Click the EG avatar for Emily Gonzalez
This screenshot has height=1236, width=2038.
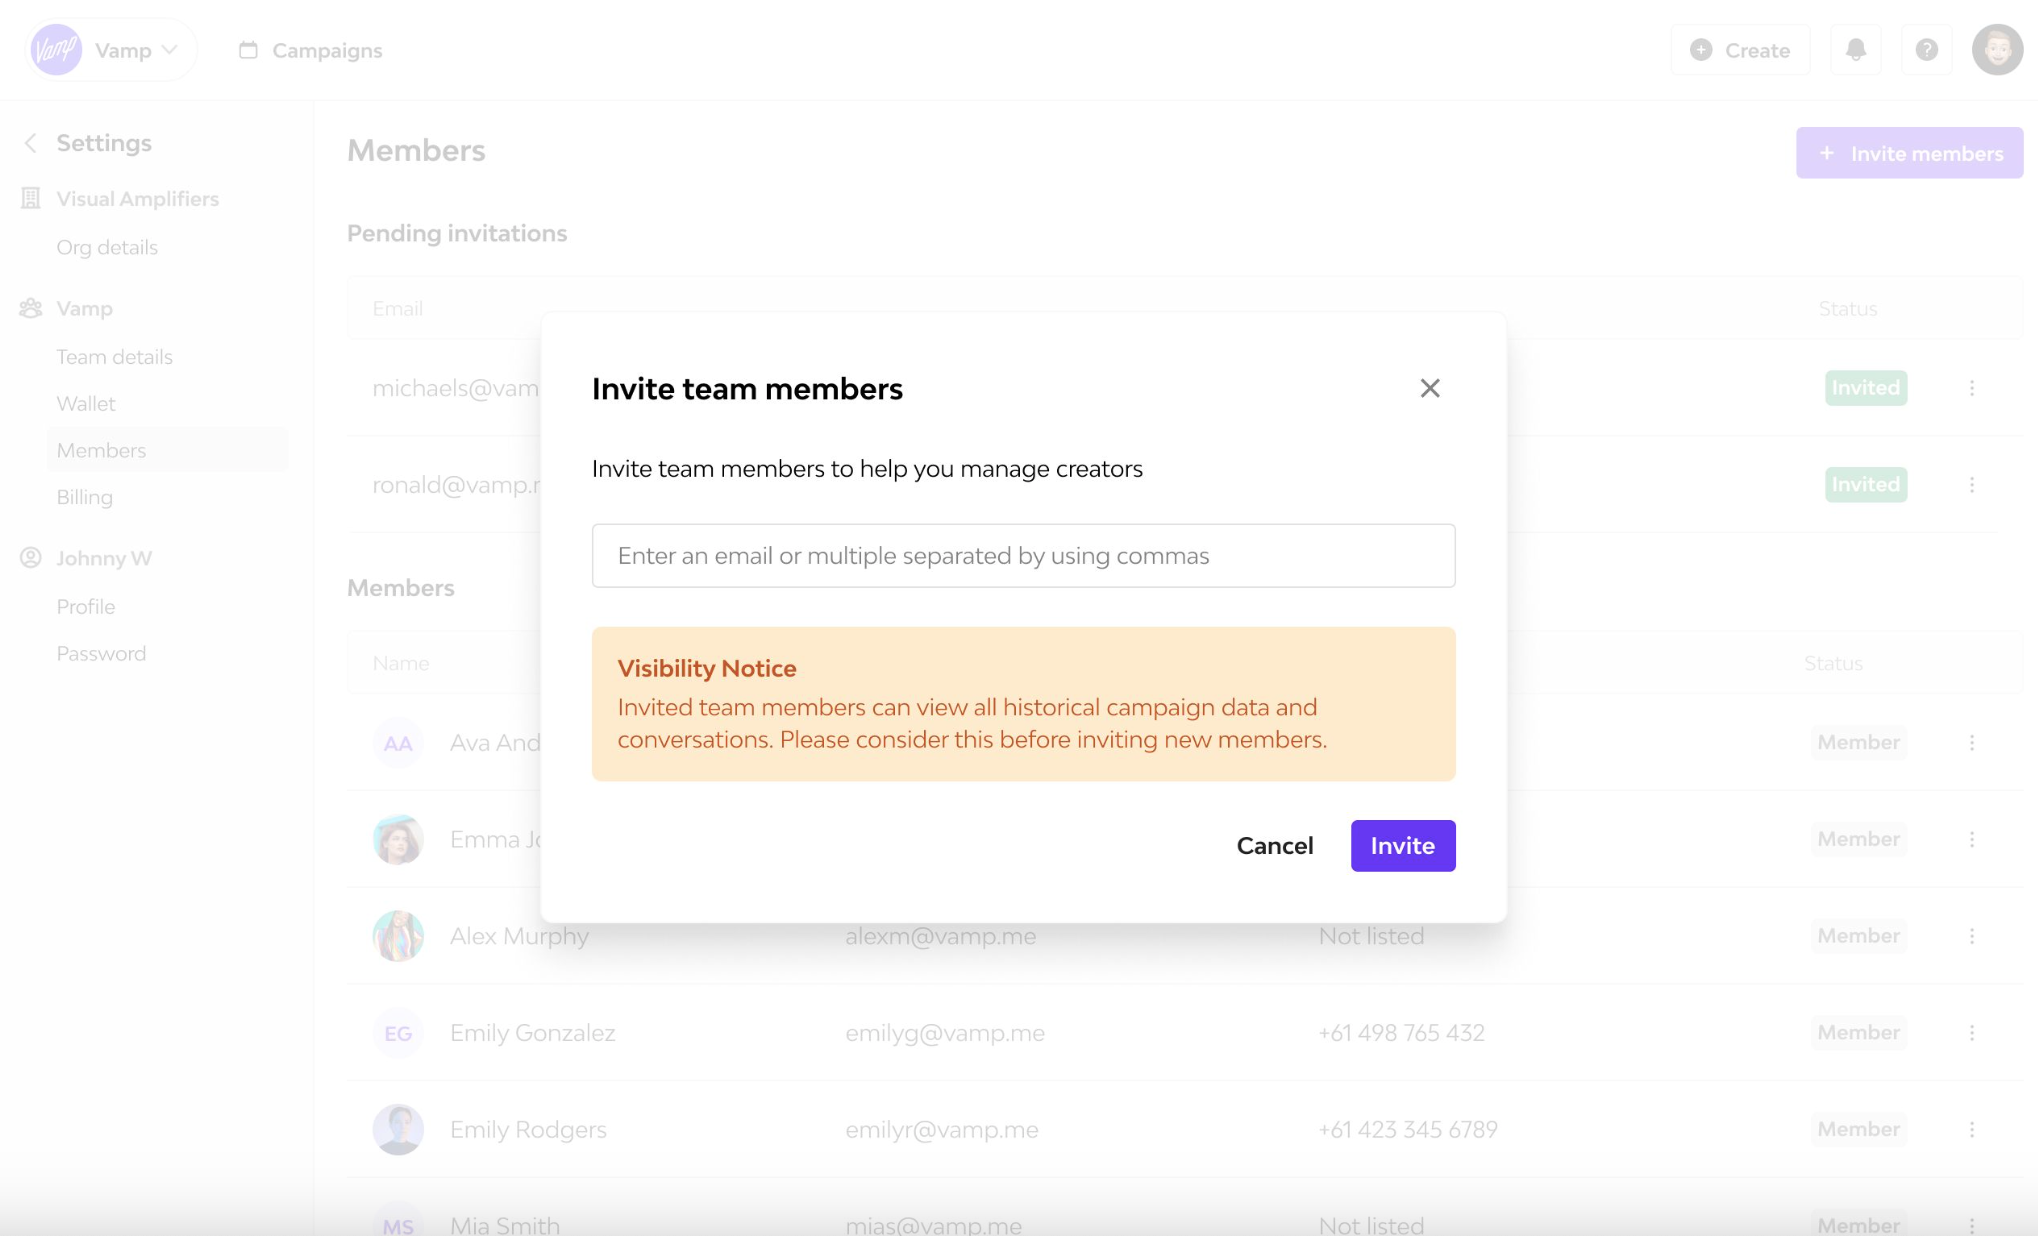click(x=398, y=1033)
